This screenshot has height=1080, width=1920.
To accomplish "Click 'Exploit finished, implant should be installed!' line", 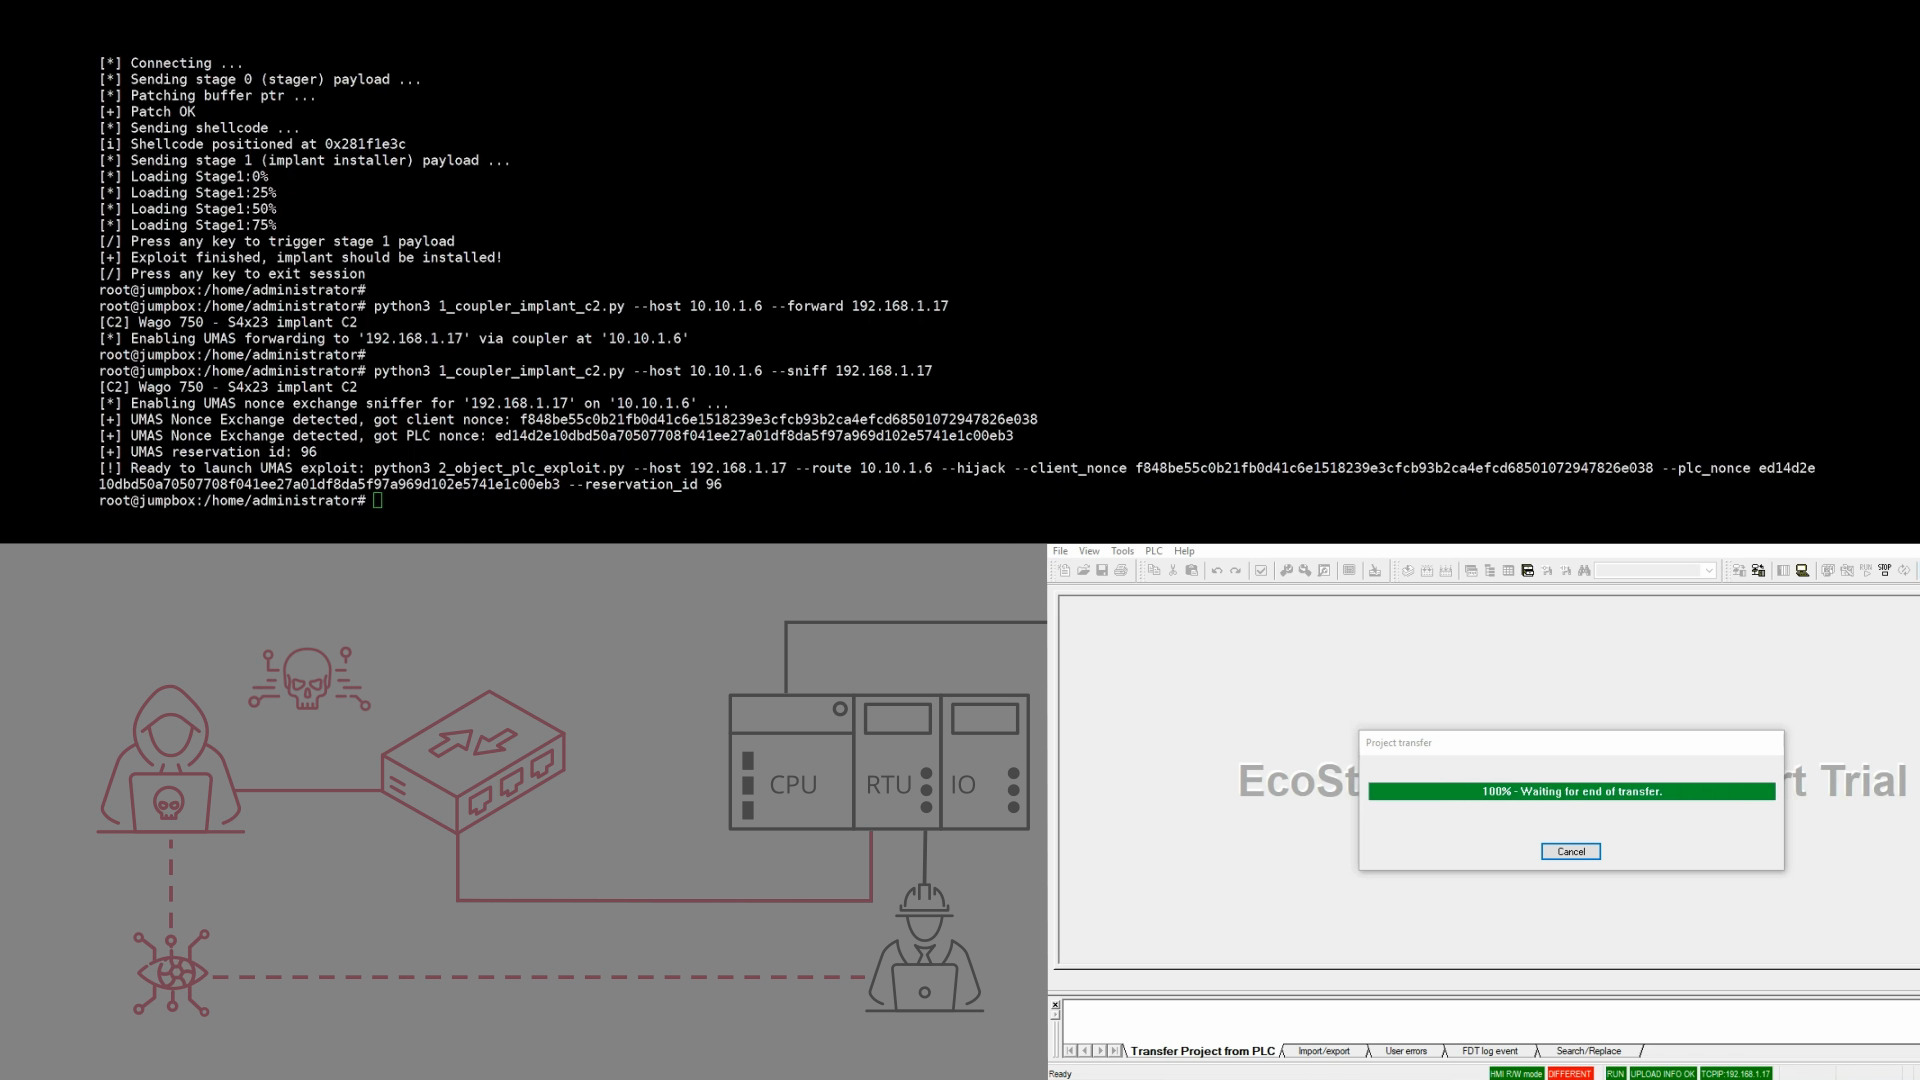I will click(x=301, y=258).
